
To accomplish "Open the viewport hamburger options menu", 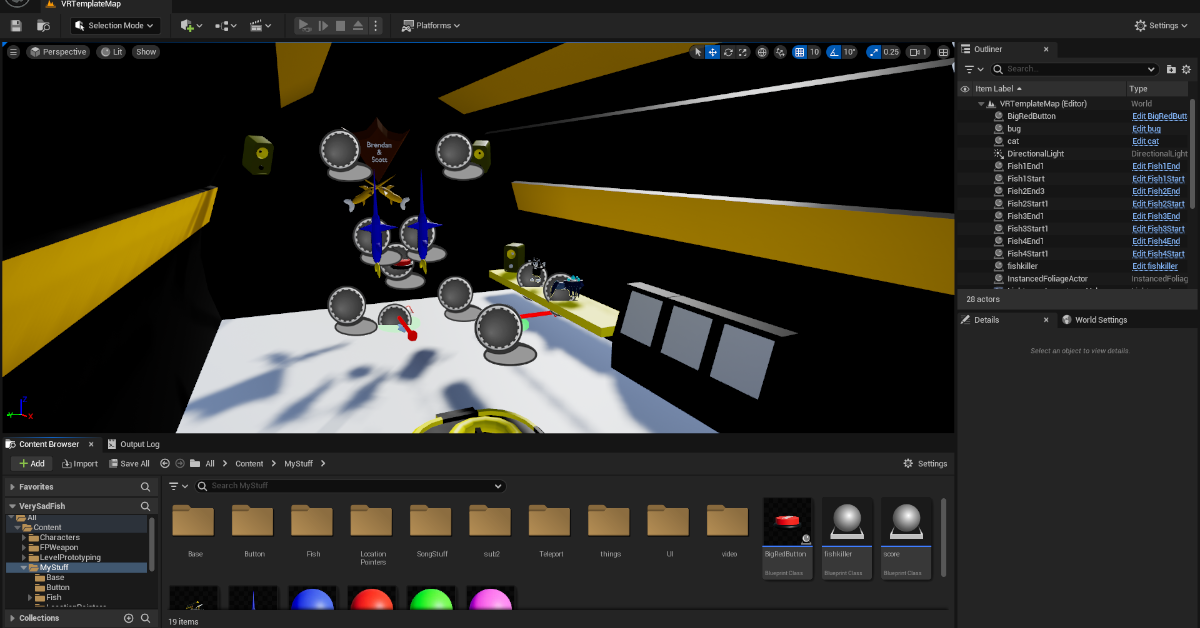I will 14,52.
